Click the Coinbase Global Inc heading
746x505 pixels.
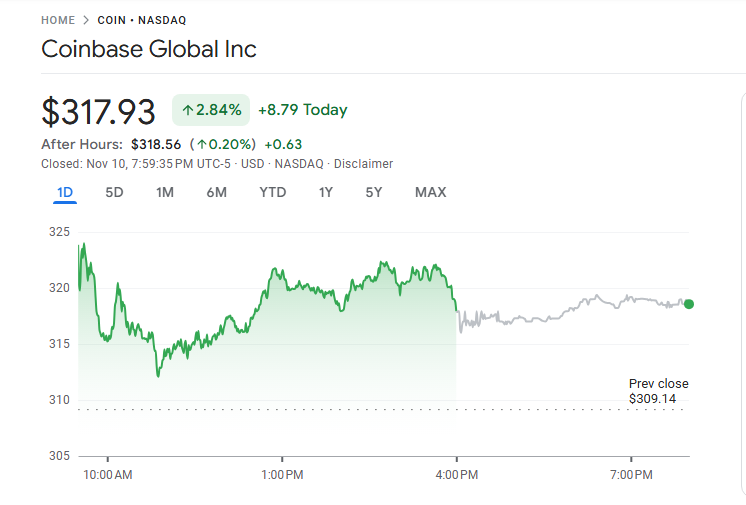[149, 49]
